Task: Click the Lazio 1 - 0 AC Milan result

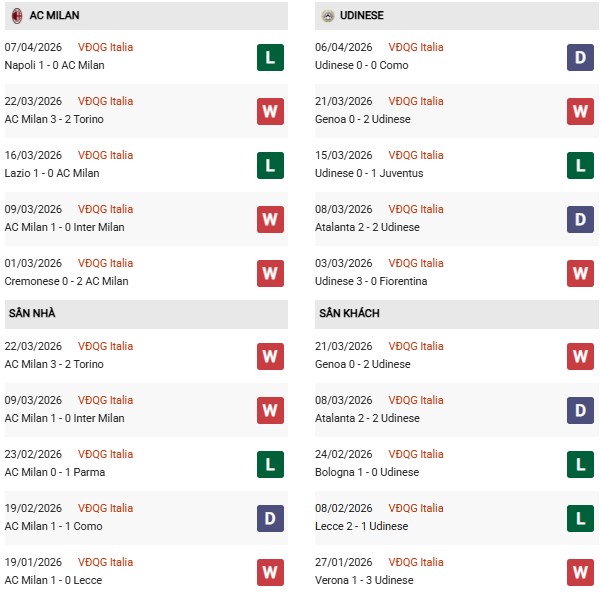Action: coord(52,173)
